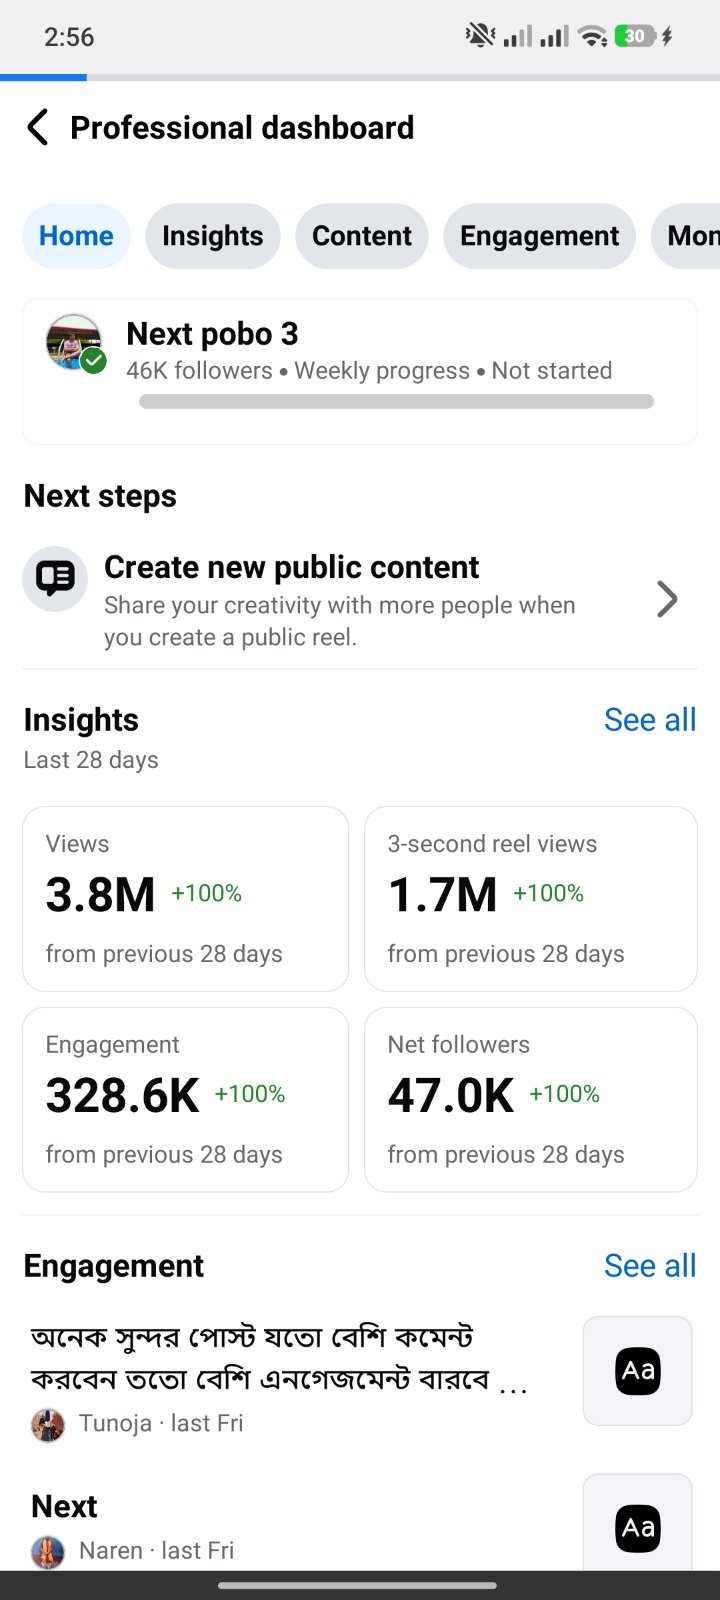Open the 3-second reel views card
The height and width of the screenshot is (1600, 720).
point(531,899)
